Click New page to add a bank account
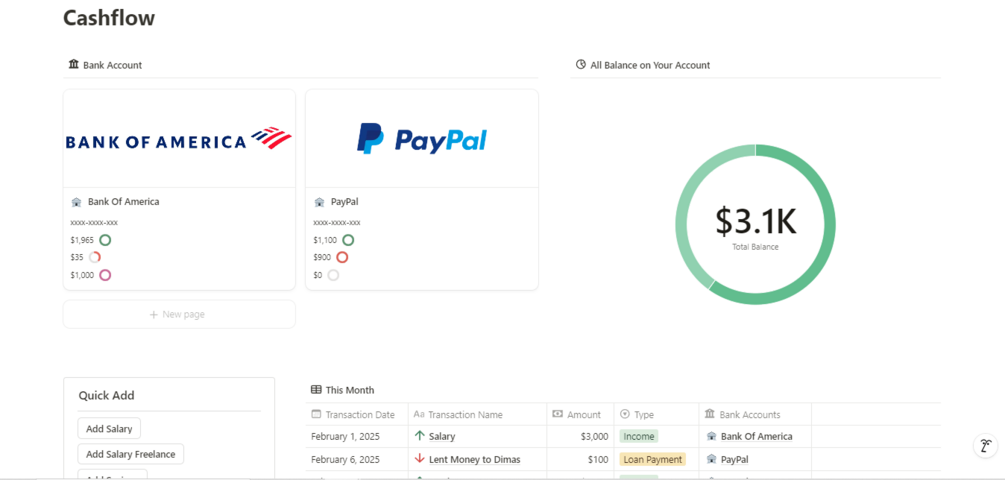The height and width of the screenshot is (480, 1005). (179, 315)
